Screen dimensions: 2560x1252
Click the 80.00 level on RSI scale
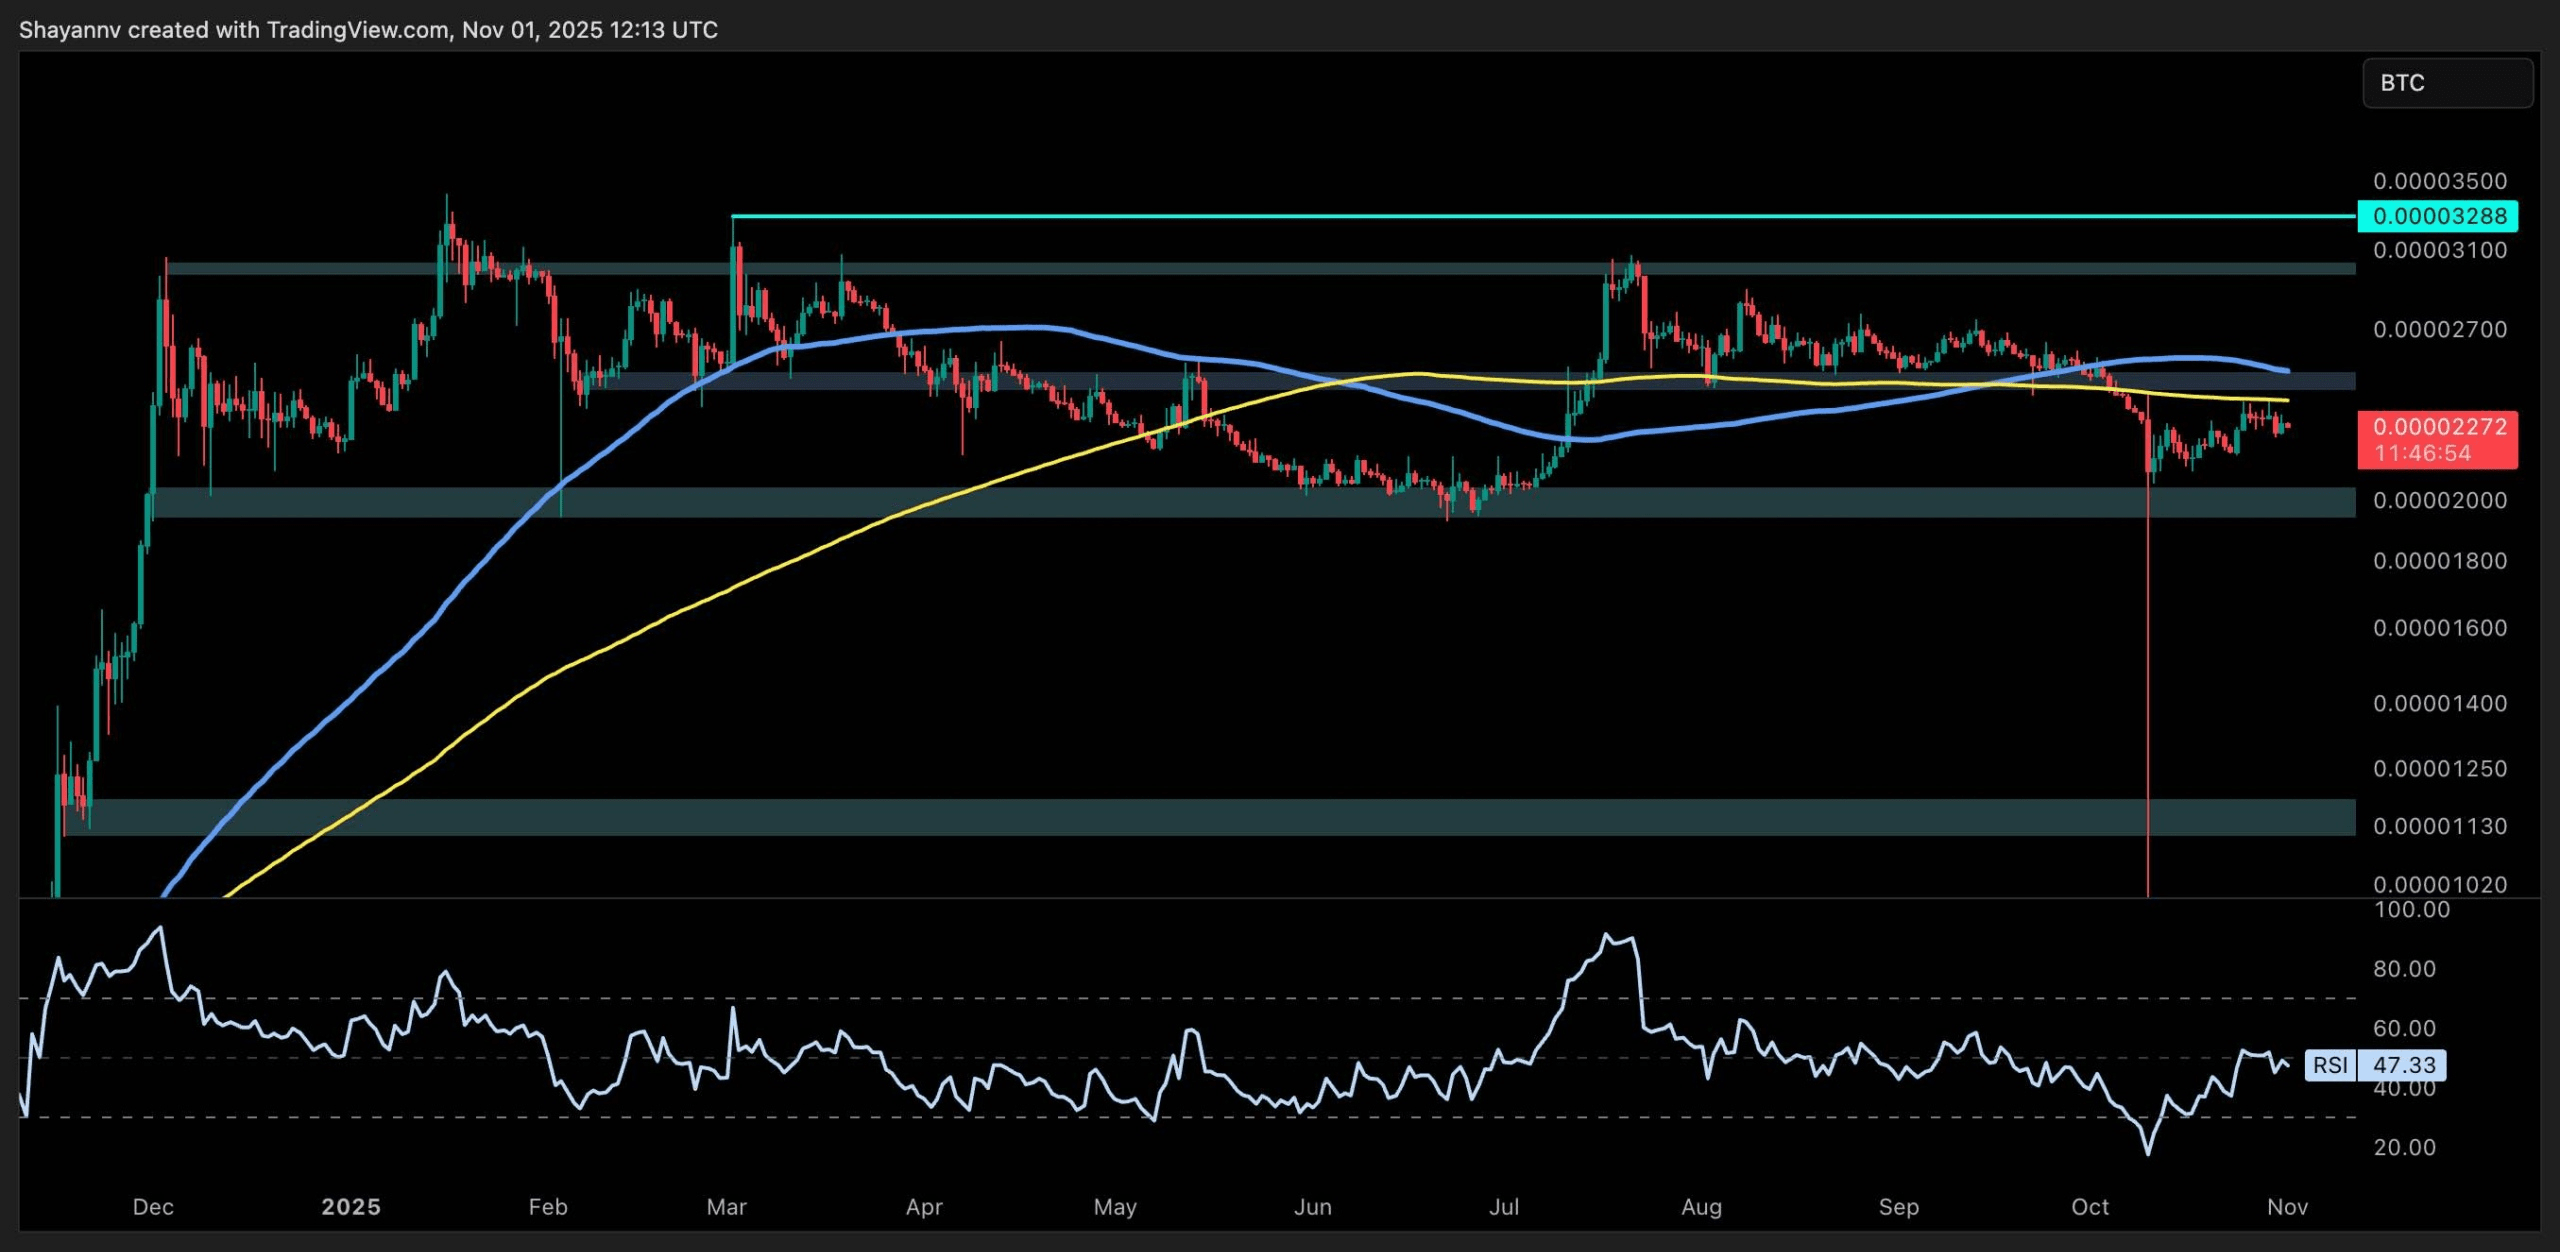click(x=2404, y=968)
